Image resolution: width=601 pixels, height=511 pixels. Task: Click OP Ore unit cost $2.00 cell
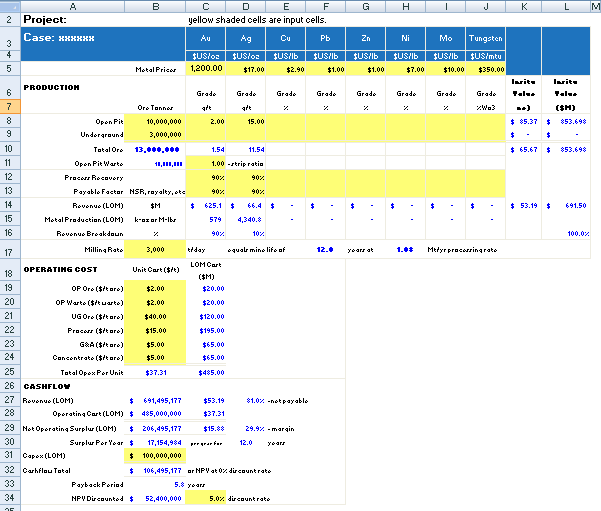155,288
